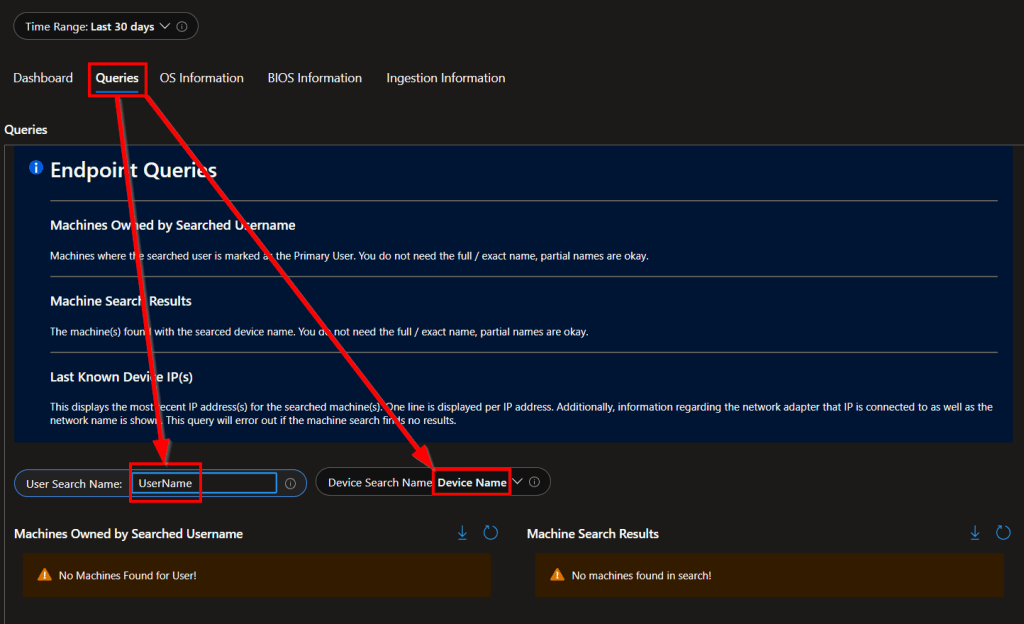Image resolution: width=1024 pixels, height=624 pixels.
Task: Expand the Device Search Name dropdown chevron
Action: pos(517,482)
